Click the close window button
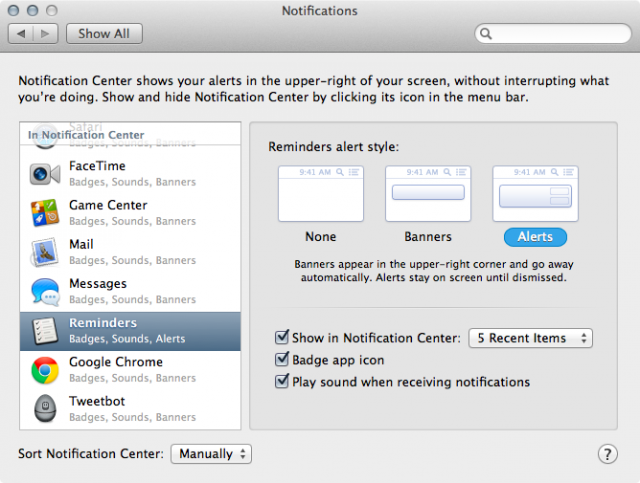The image size is (640, 483). 13,10
